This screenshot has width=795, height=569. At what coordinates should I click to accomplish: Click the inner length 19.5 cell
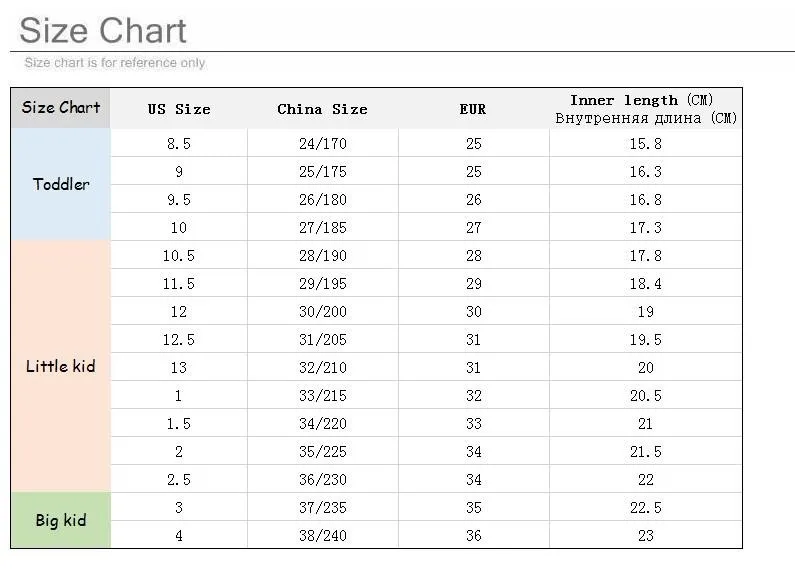[645, 339]
